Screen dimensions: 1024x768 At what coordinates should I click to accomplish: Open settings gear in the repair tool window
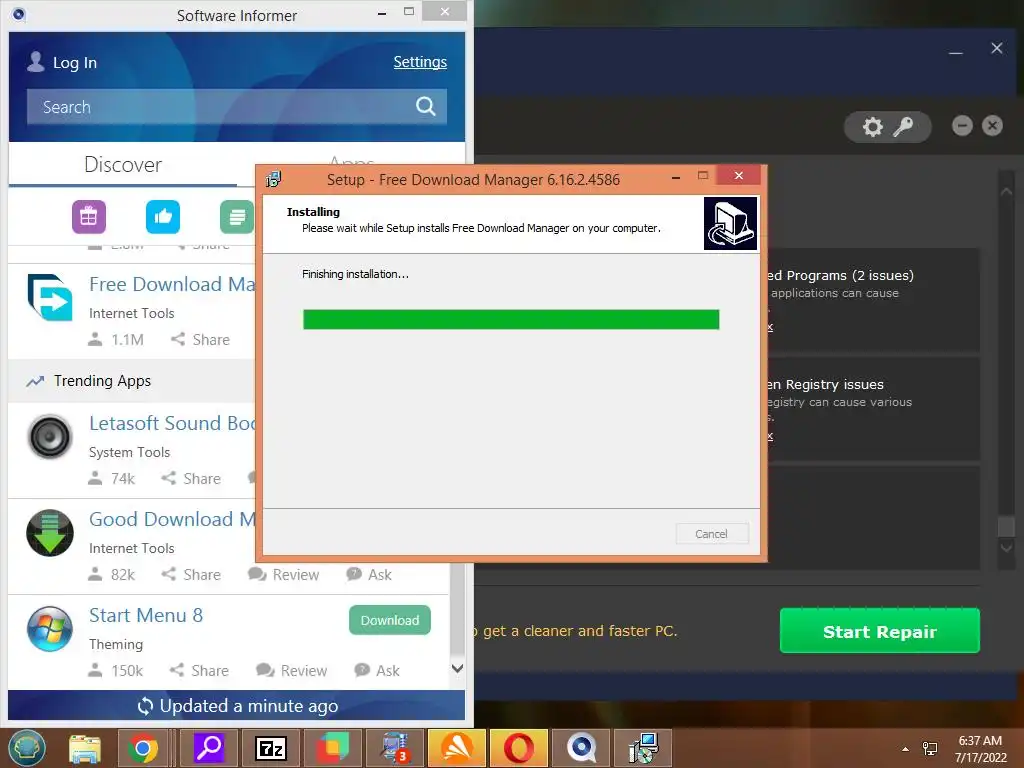(x=872, y=127)
